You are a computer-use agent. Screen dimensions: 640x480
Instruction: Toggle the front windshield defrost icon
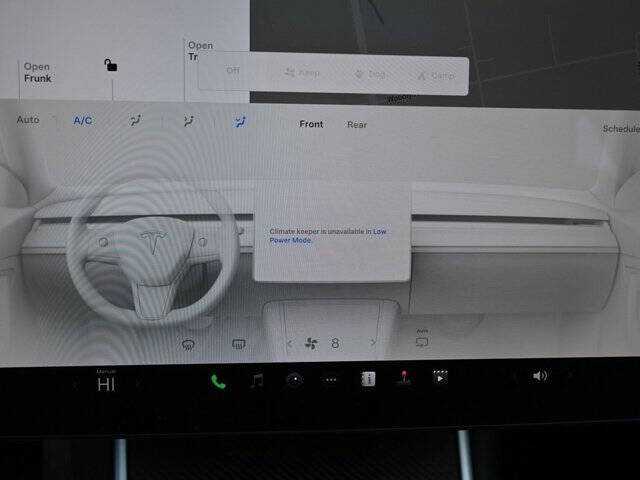(188, 345)
